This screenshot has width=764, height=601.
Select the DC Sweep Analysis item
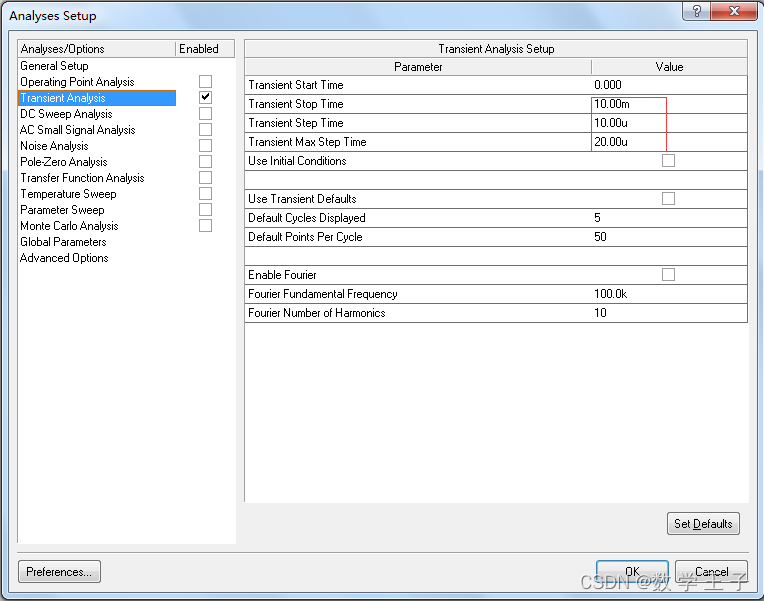tap(66, 114)
